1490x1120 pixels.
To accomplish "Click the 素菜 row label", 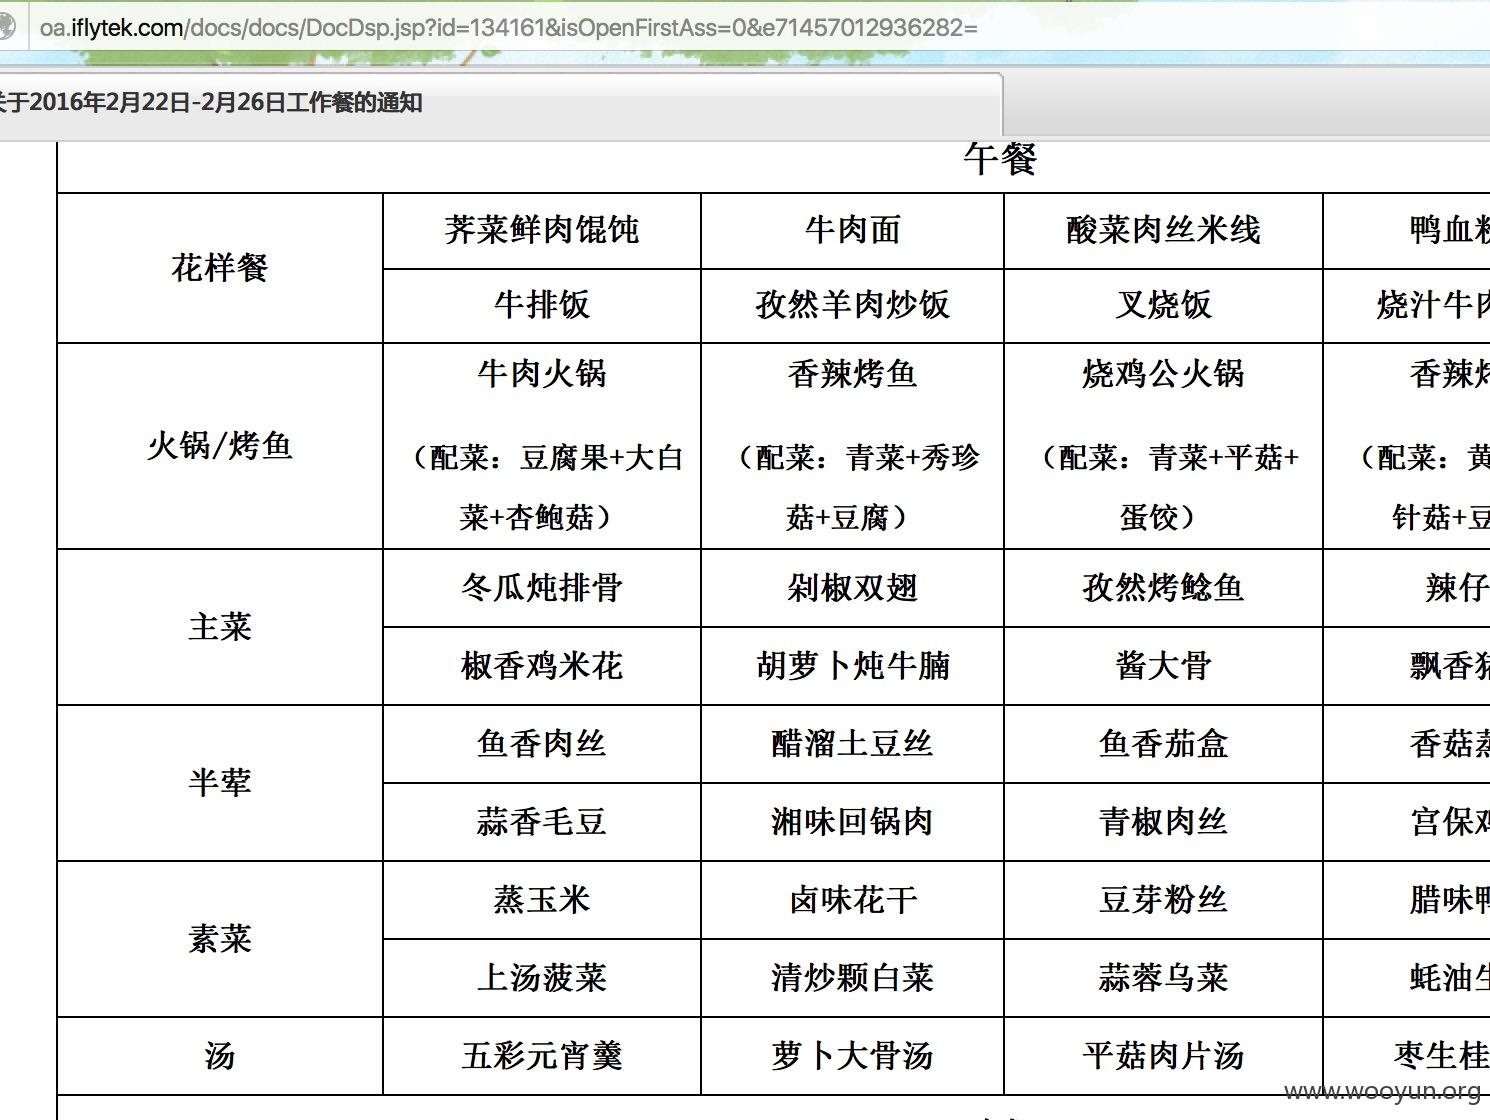I will (220, 939).
